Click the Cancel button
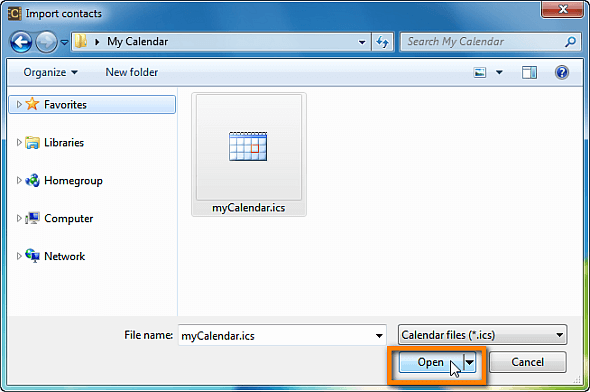590x392 pixels. point(528,362)
